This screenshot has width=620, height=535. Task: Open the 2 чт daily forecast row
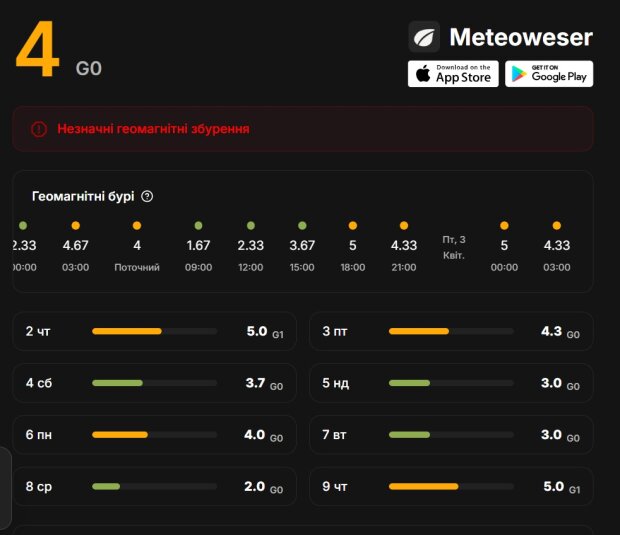[x=154, y=331]
